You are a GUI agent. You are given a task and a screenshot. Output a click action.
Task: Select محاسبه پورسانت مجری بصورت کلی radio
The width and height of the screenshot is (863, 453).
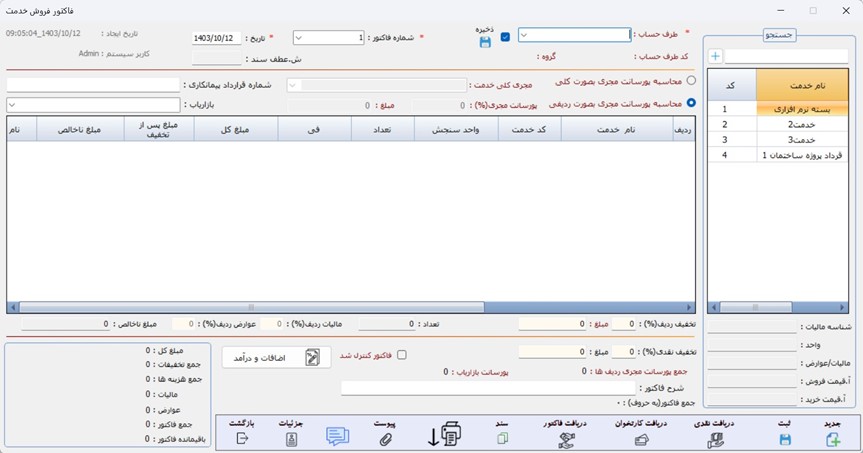(x=691, y=81)
